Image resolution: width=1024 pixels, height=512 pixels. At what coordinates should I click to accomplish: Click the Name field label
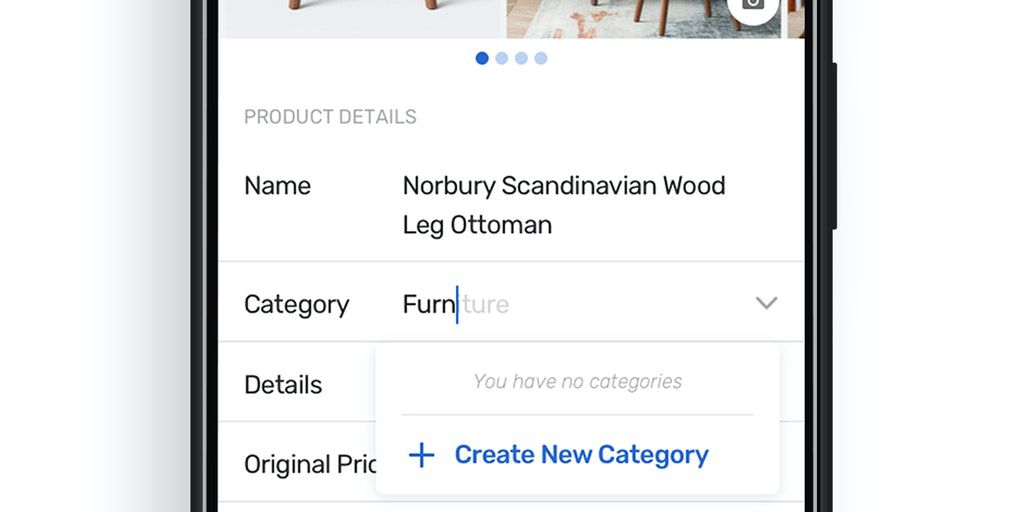(x=277, y=186)
